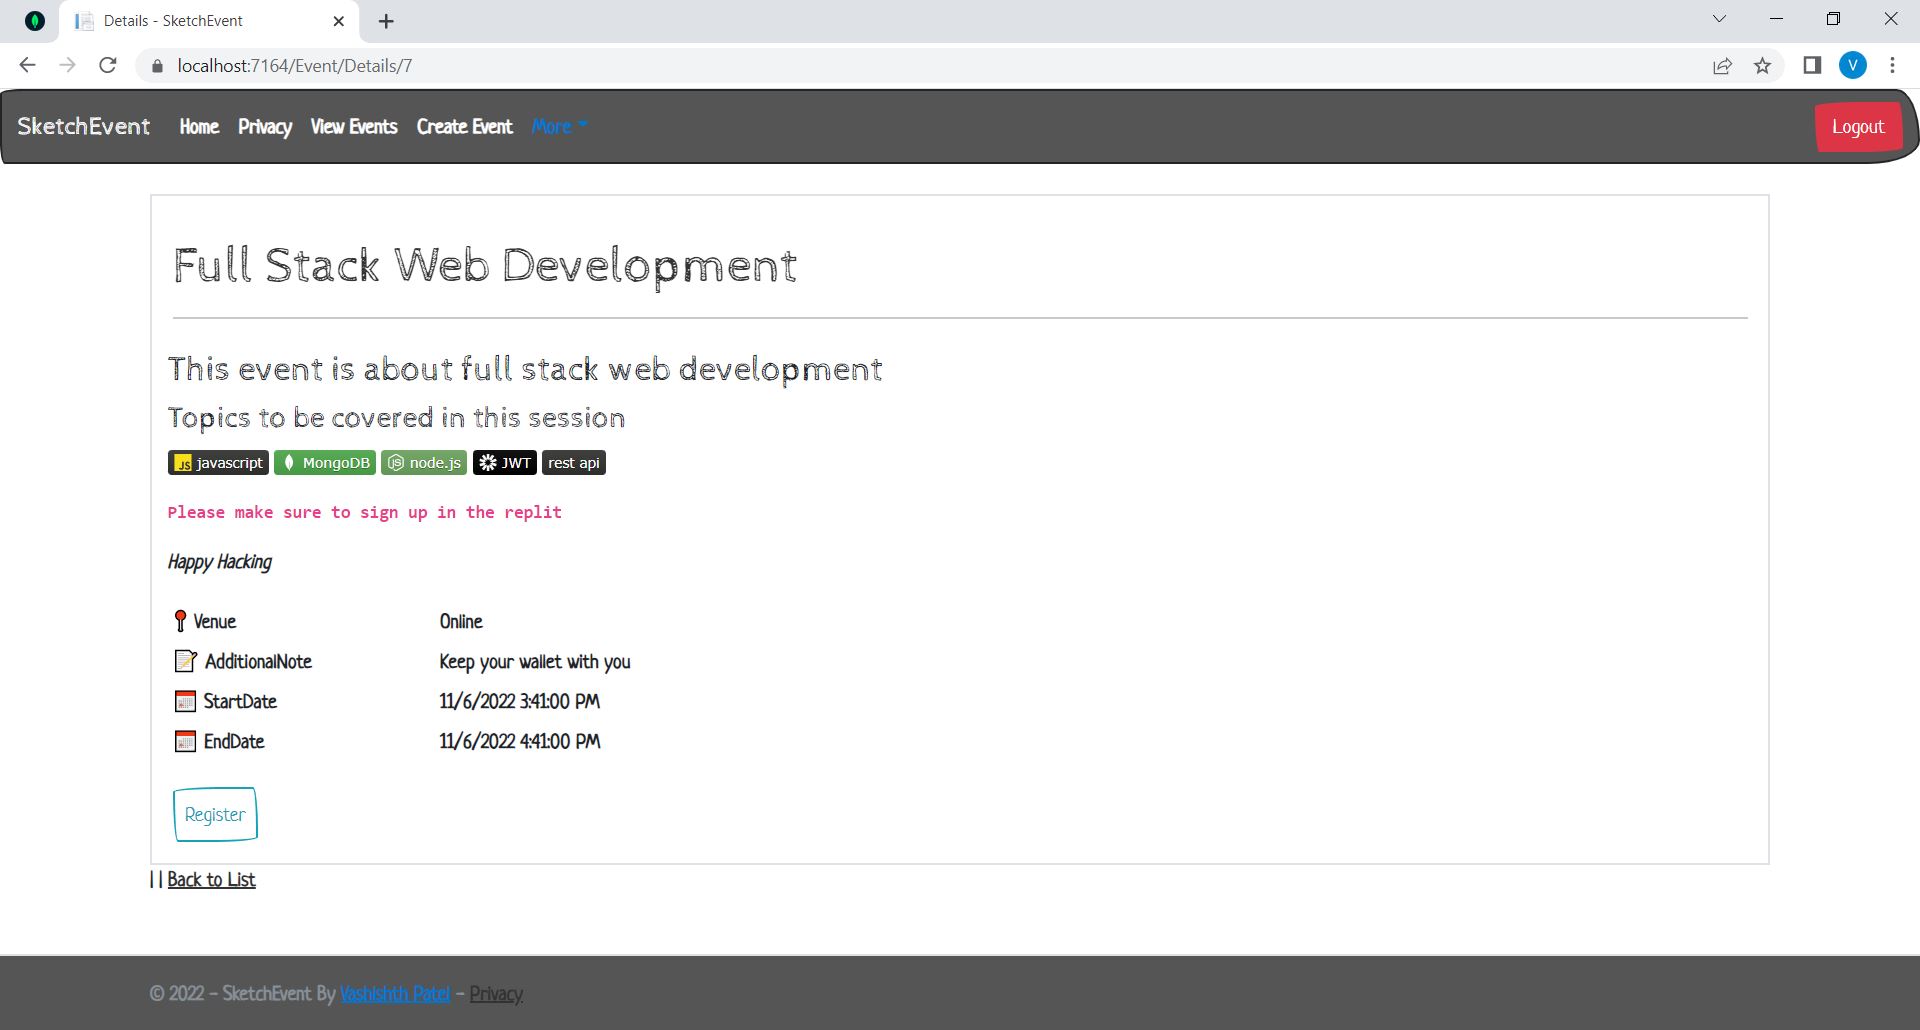Image resolution: width=1920 pixels, height=1030 pixels.
Task: Open Chrome three-dot menu
Action: coord(1892,65)
